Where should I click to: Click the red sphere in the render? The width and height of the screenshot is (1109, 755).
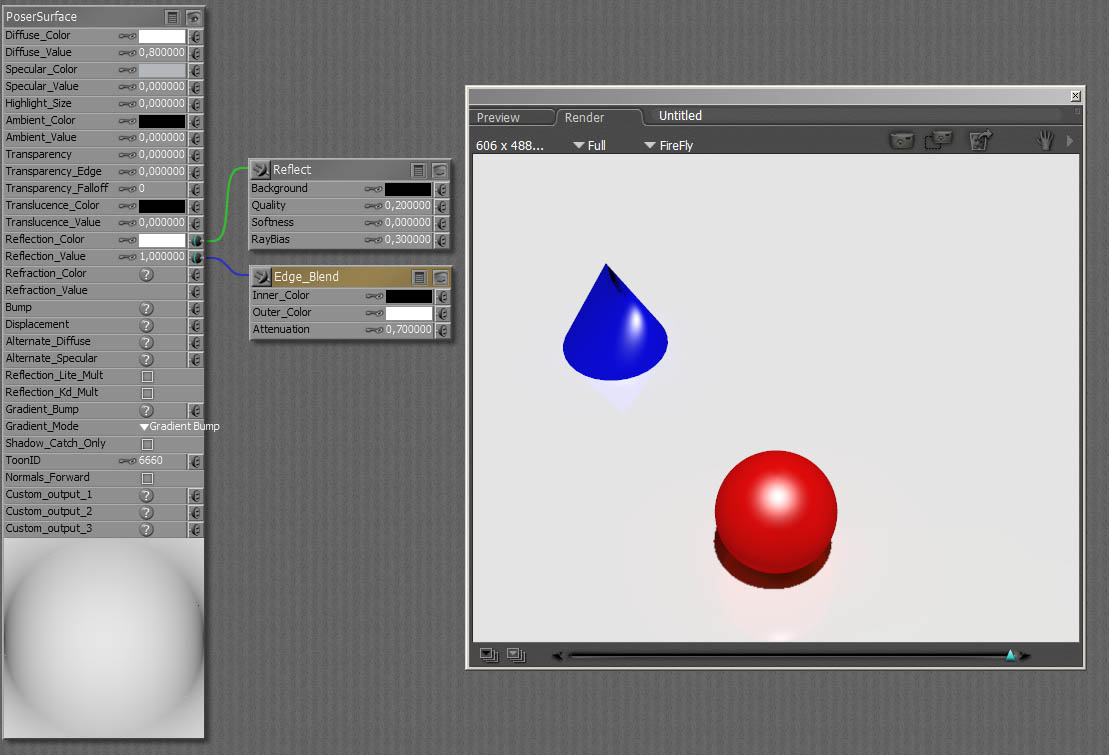click(x=776, y=512)
